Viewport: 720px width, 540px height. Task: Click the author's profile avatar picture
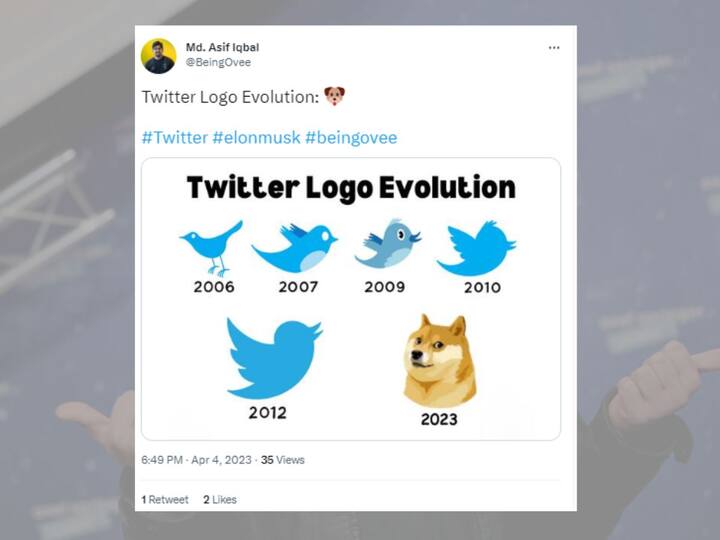coord(159,56)
